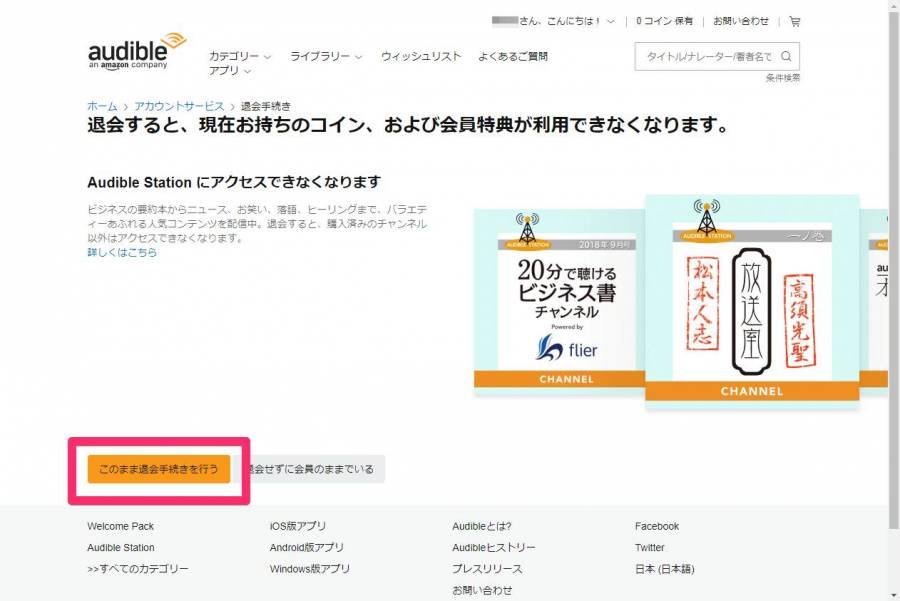Click お問い合わせ in the top bar
The image size is (900, 601).
(x=740, y=21)
